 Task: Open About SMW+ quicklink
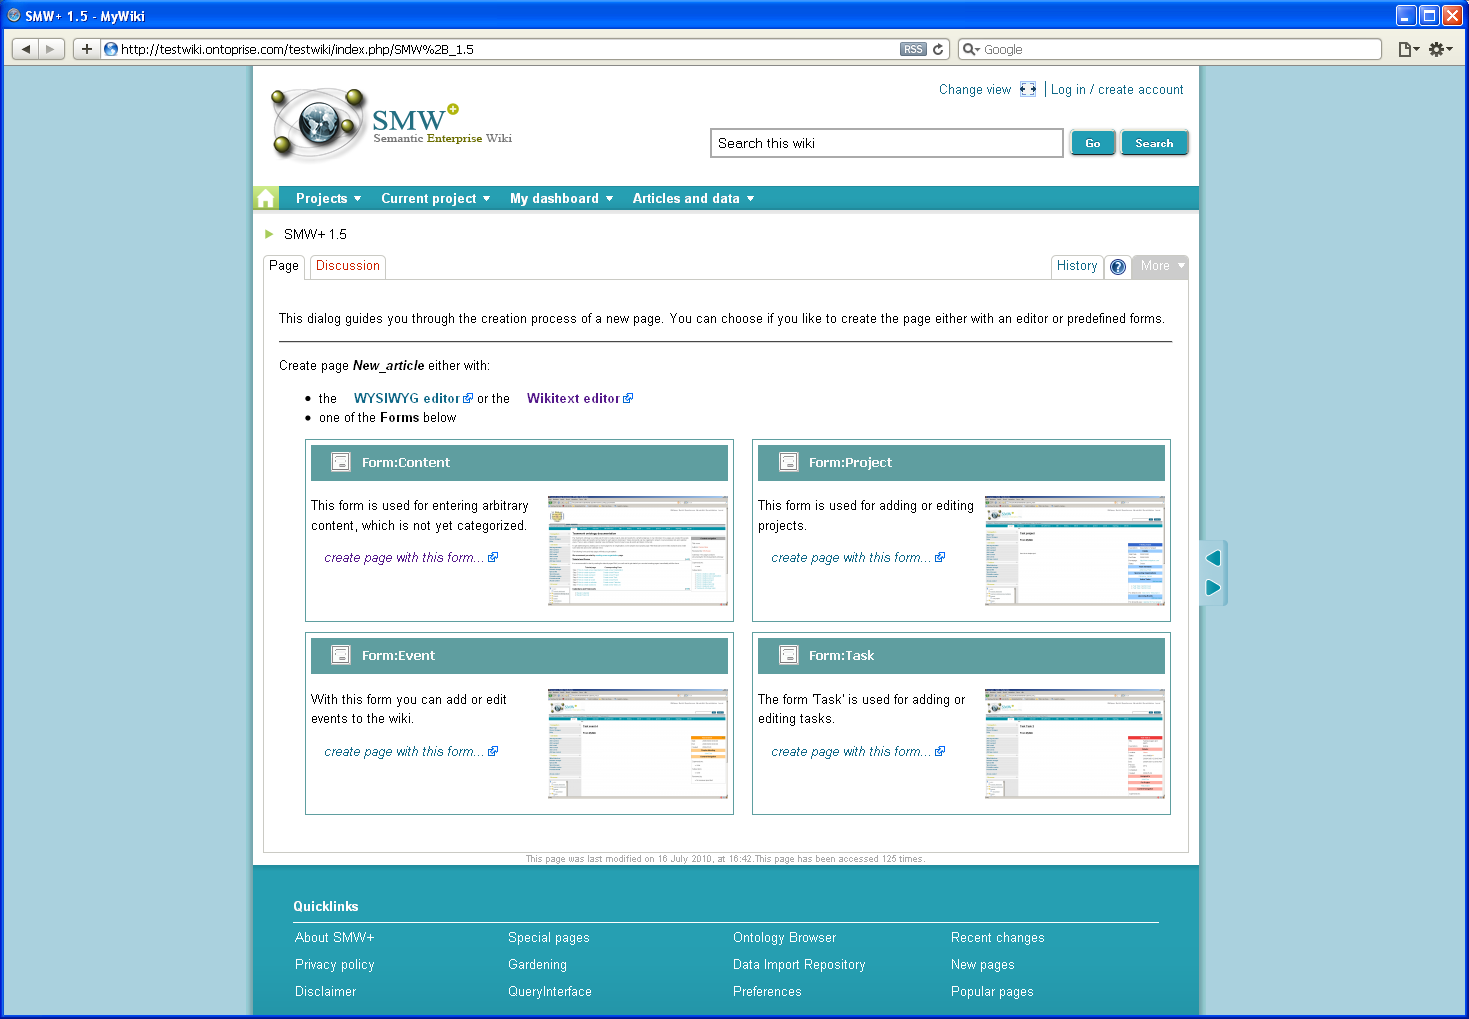334,938
